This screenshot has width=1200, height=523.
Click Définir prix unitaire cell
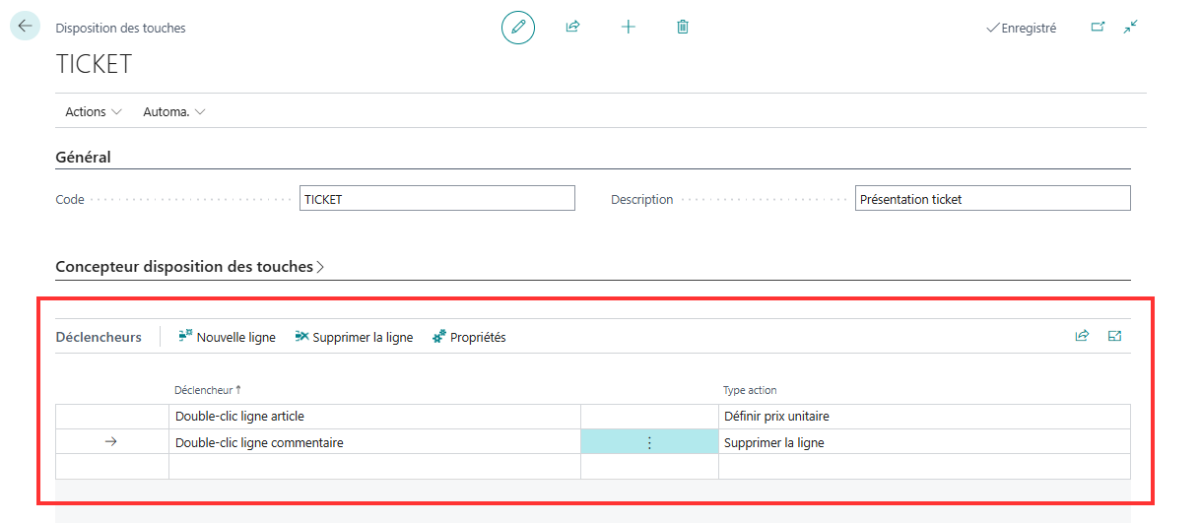pos(924,416)
